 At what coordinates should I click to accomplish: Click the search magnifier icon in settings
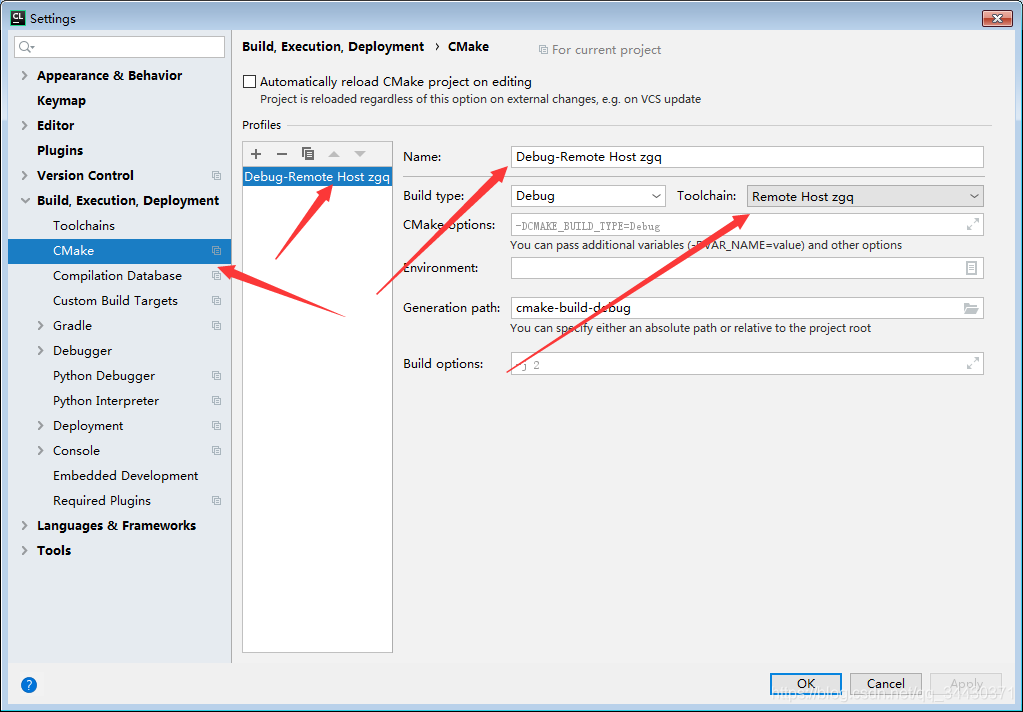(26, 47)
